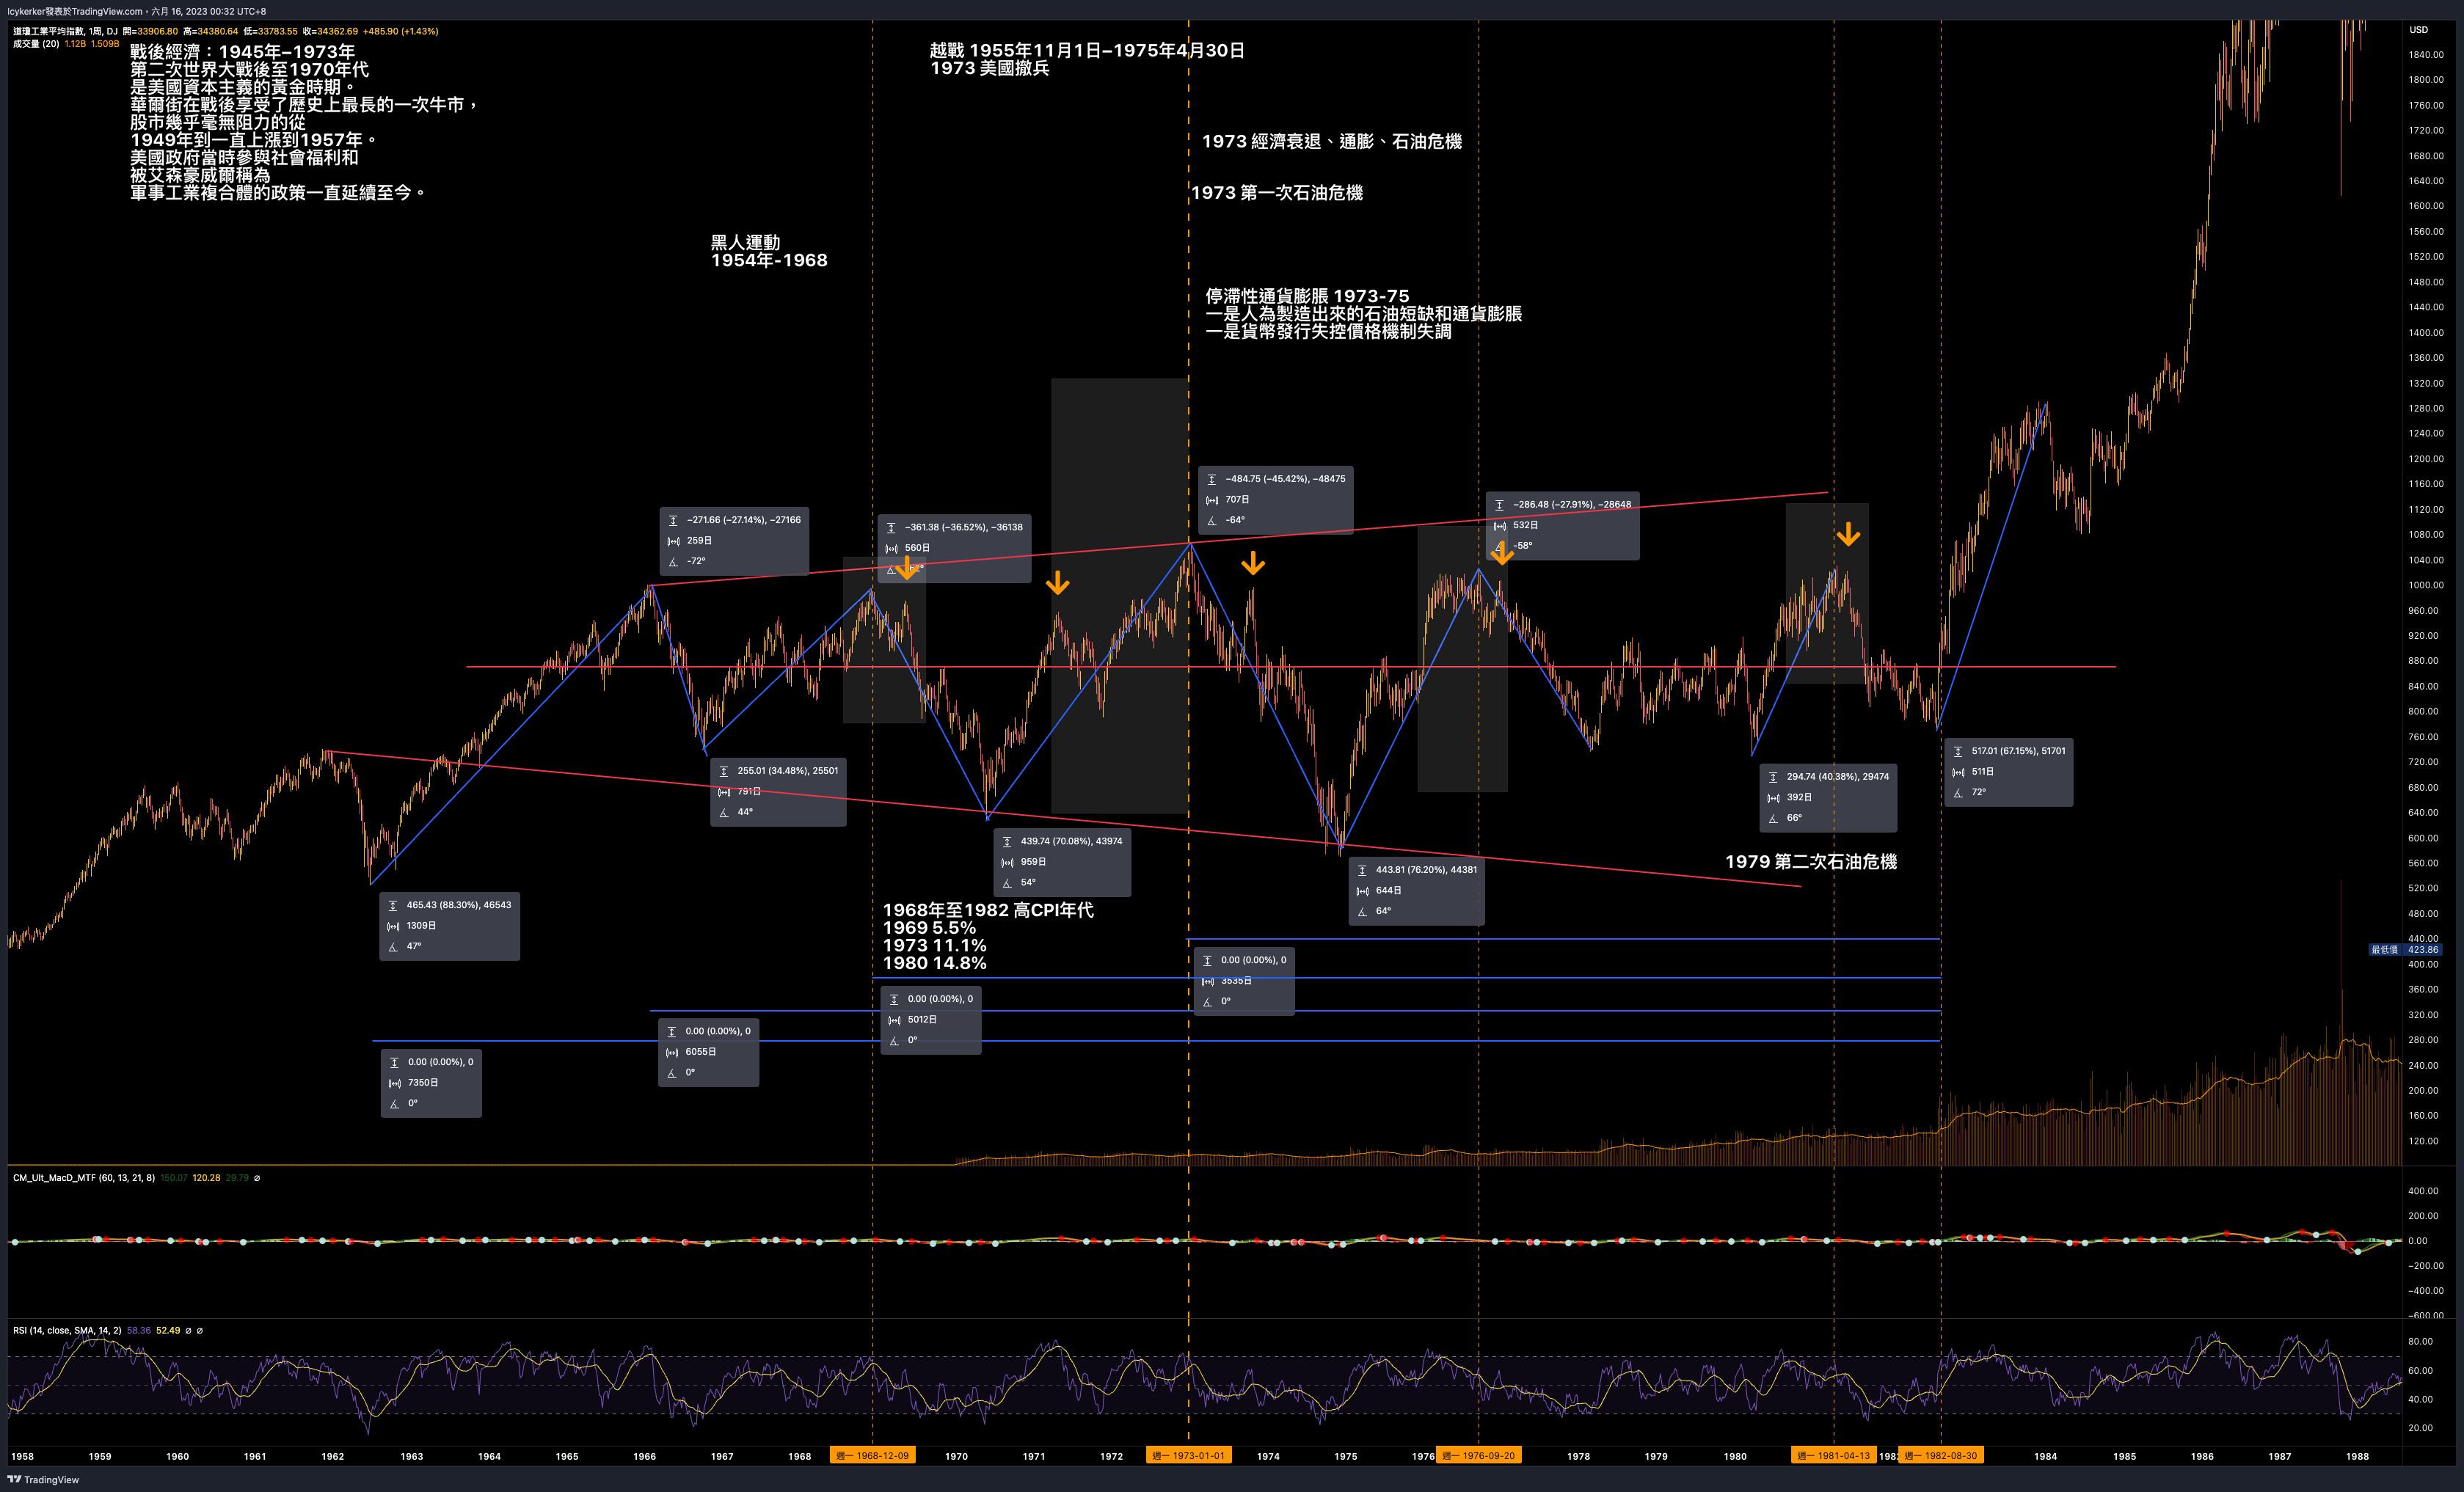
Task: Select the −286.48 (−27.91%) measurement box
Action: [1562, 526]
